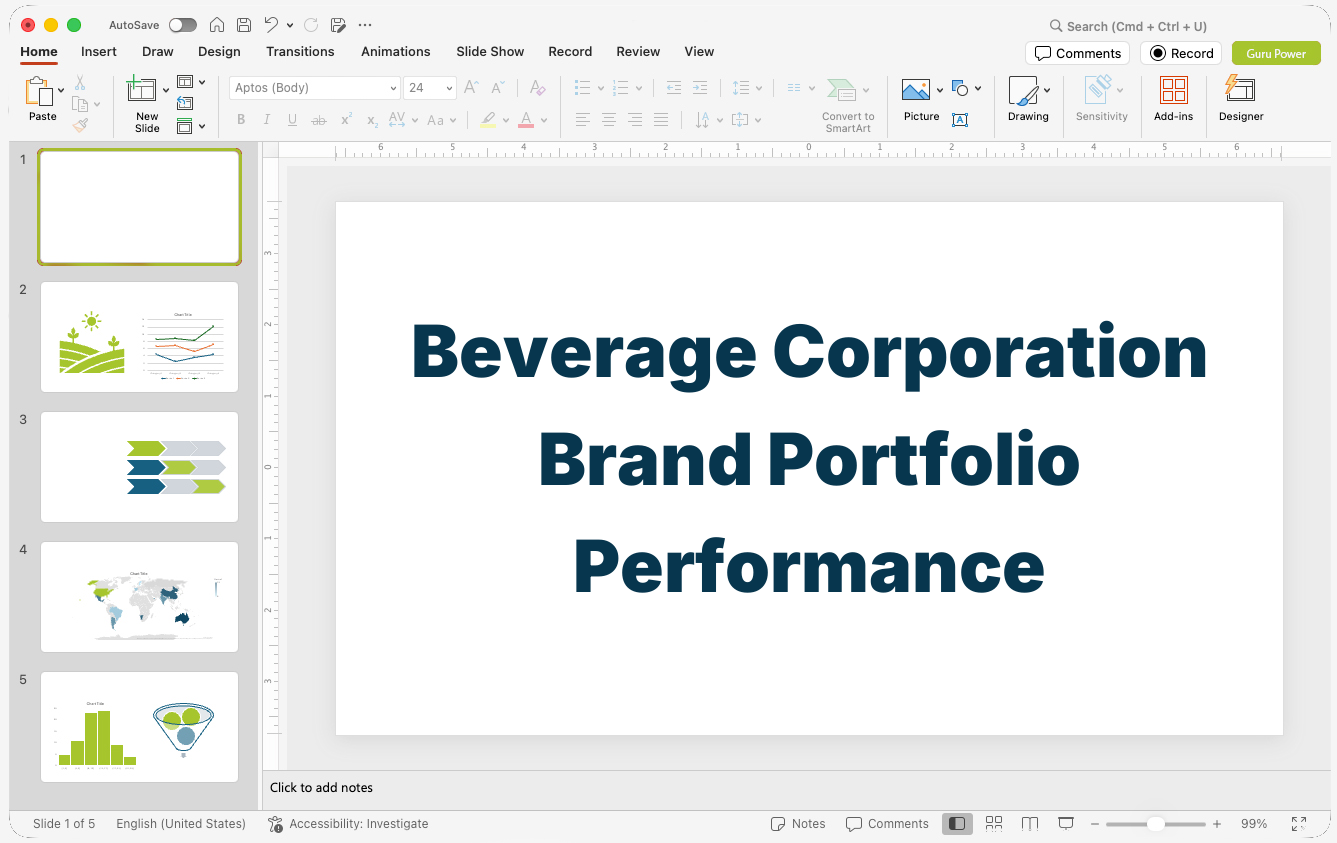Insert a text box
The width and height of the screenshot is (1337, 843).
(x=960, y=120)
